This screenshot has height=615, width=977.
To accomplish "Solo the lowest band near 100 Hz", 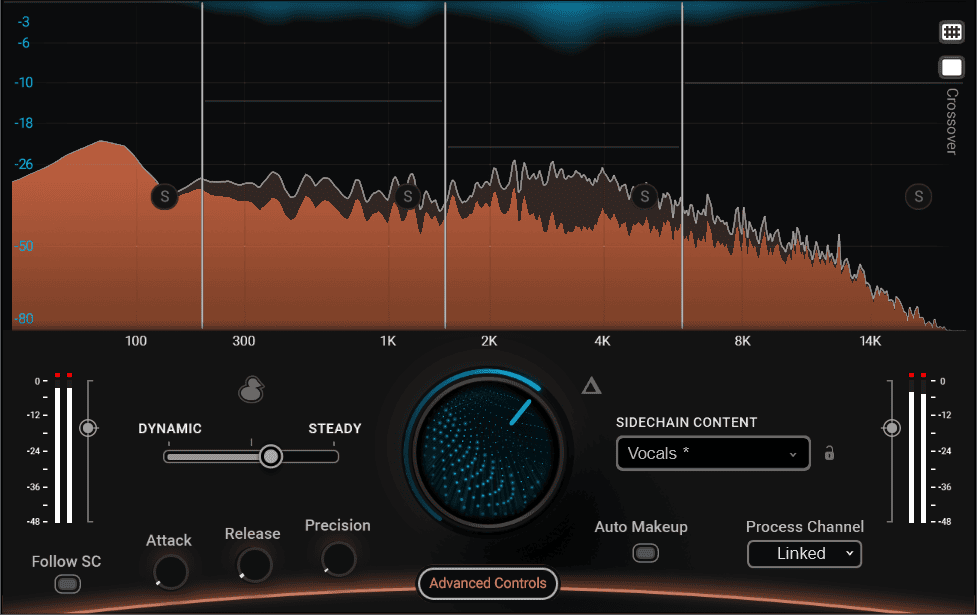I will click(164, 196).
